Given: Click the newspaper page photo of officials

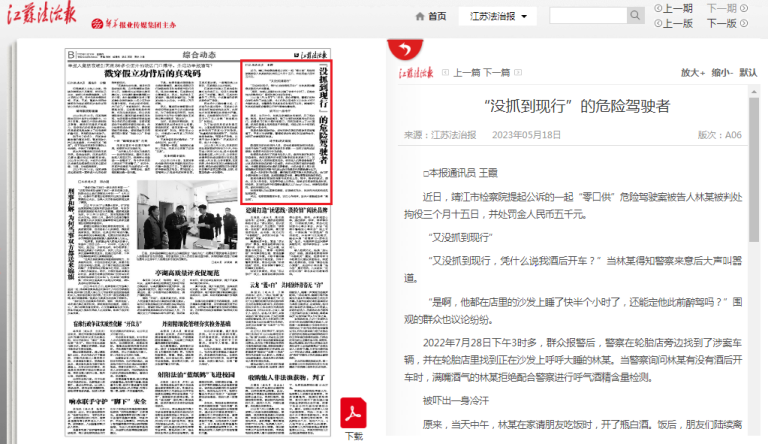Looking at the screenshot, I should (187, 215).
